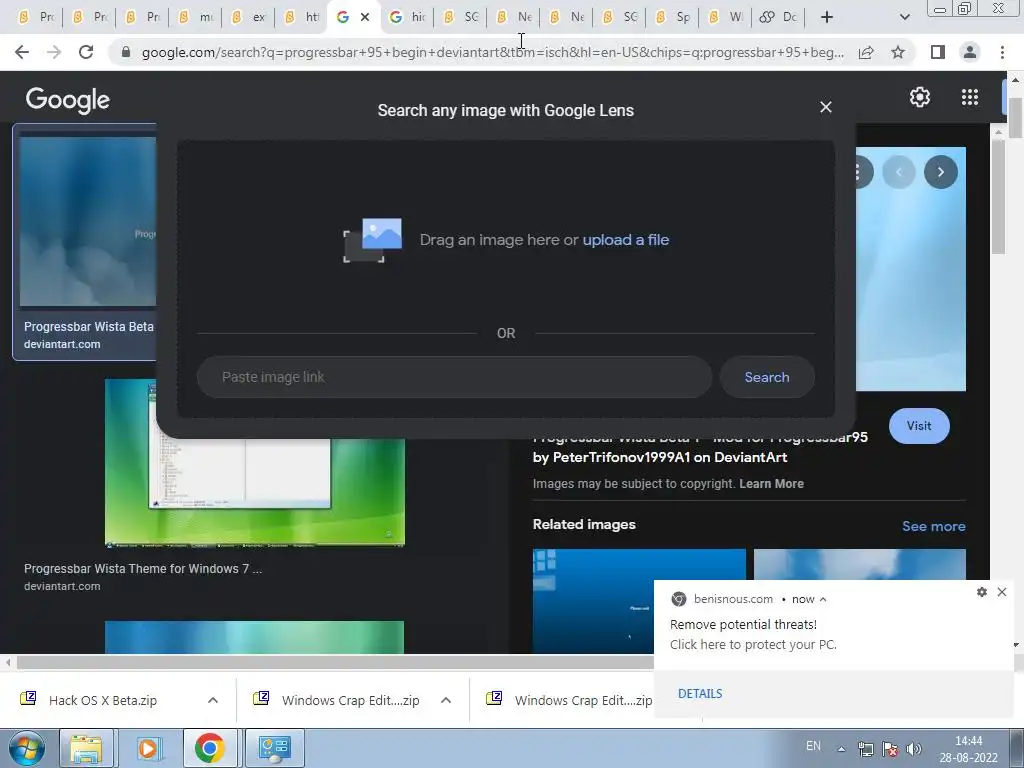Open Windows Explorer from the taskbar
Viewport: 1024px width, 768px height.
click(x=86, y=748)
